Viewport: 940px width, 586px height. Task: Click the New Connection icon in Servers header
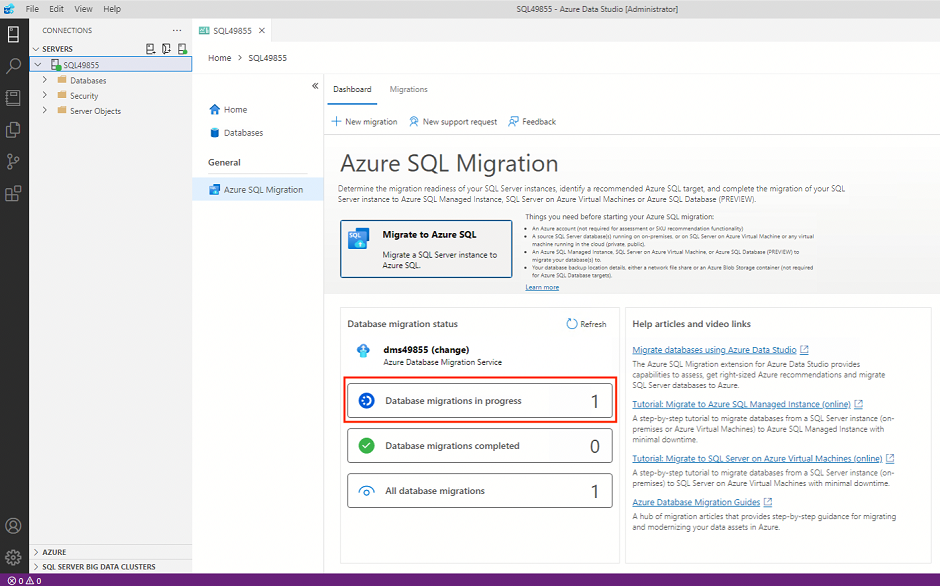click(150, 49)
